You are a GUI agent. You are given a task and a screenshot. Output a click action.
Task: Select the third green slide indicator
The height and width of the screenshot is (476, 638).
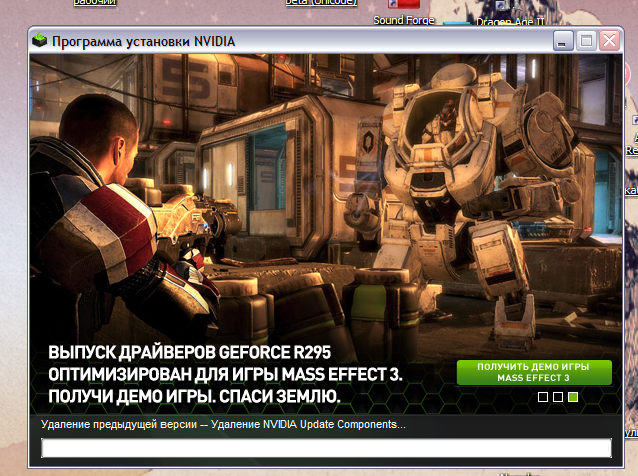point(573,397)
